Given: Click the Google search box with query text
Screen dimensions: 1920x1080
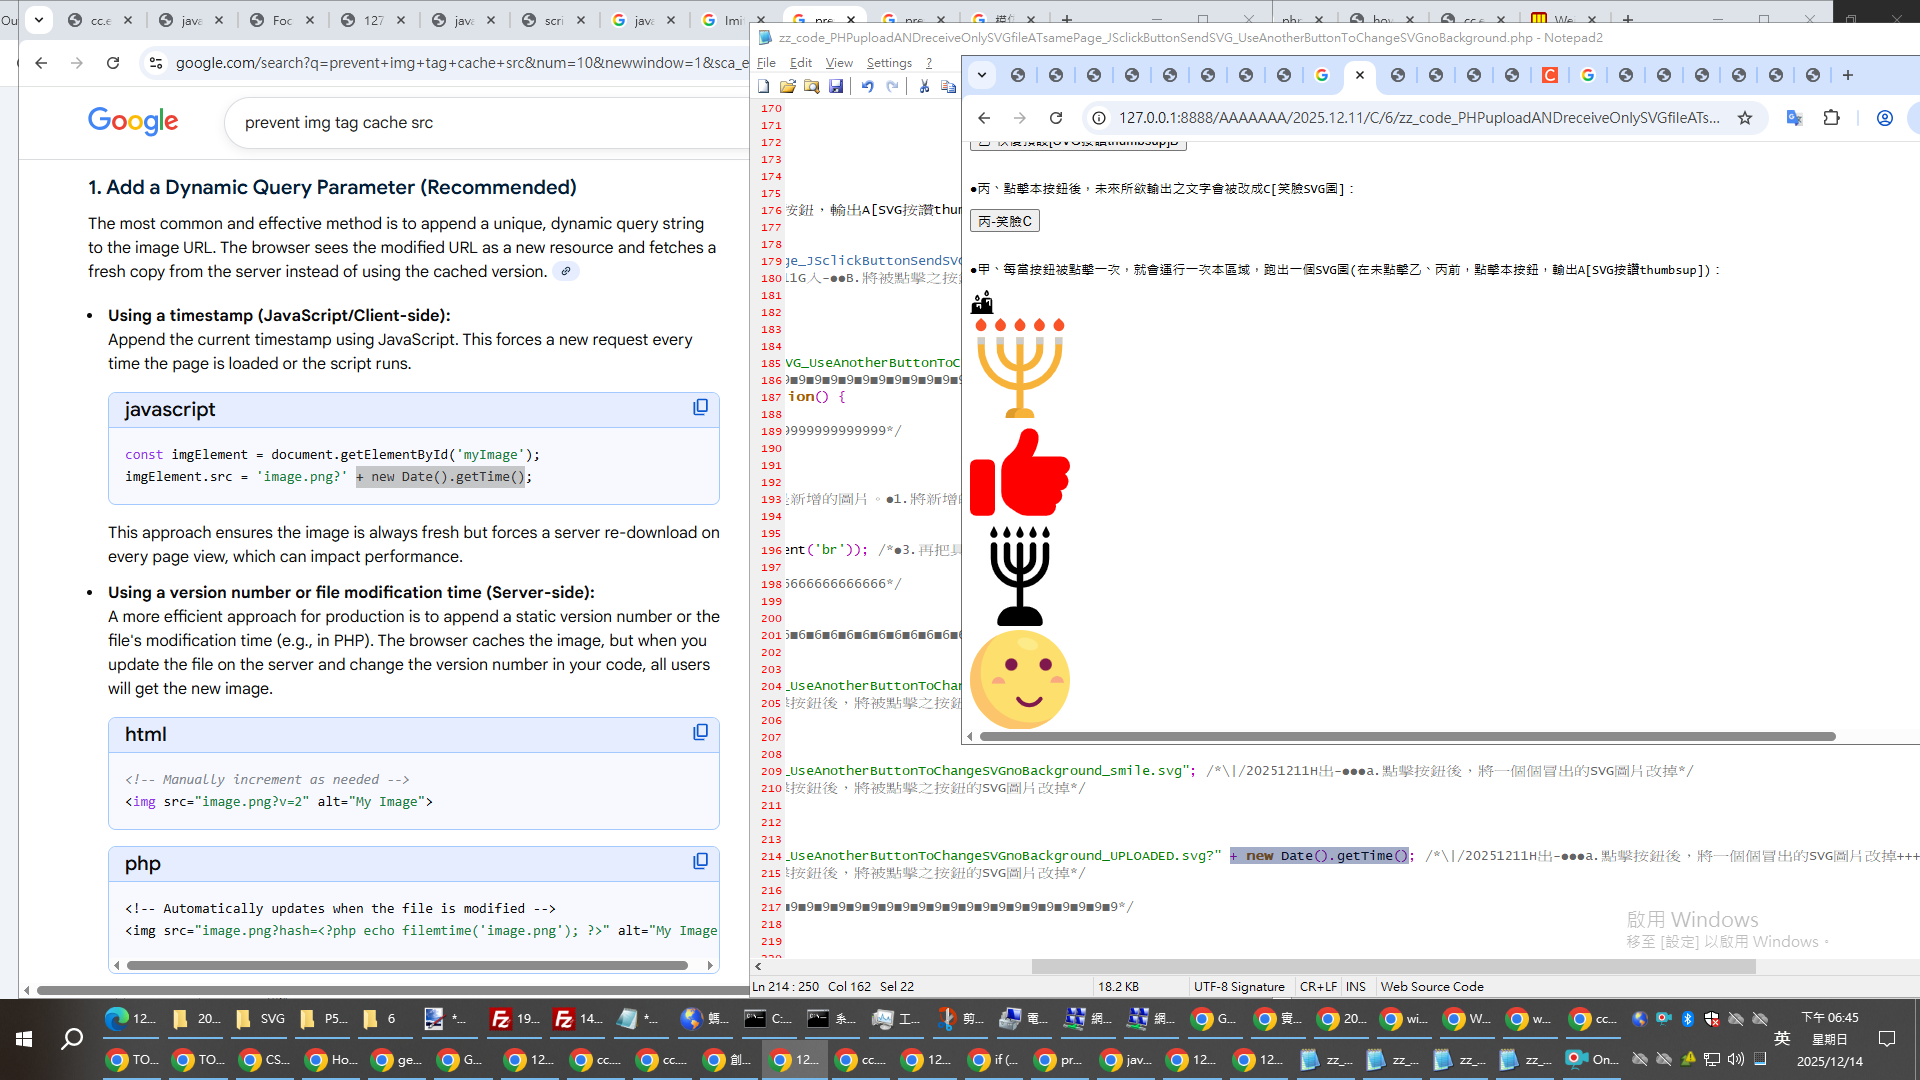Looking at the screenshot, I should pyautogui.click(x=480, y=123).
